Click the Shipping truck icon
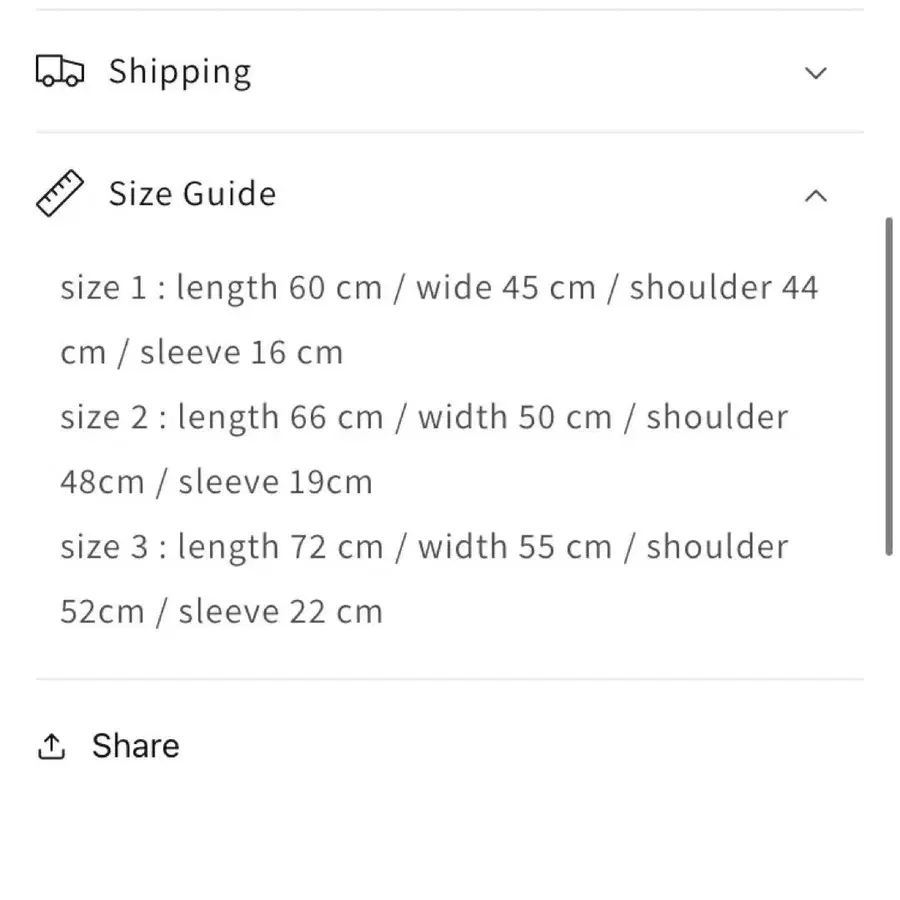Viewport: 900px width, 900px height. [60, 71]
